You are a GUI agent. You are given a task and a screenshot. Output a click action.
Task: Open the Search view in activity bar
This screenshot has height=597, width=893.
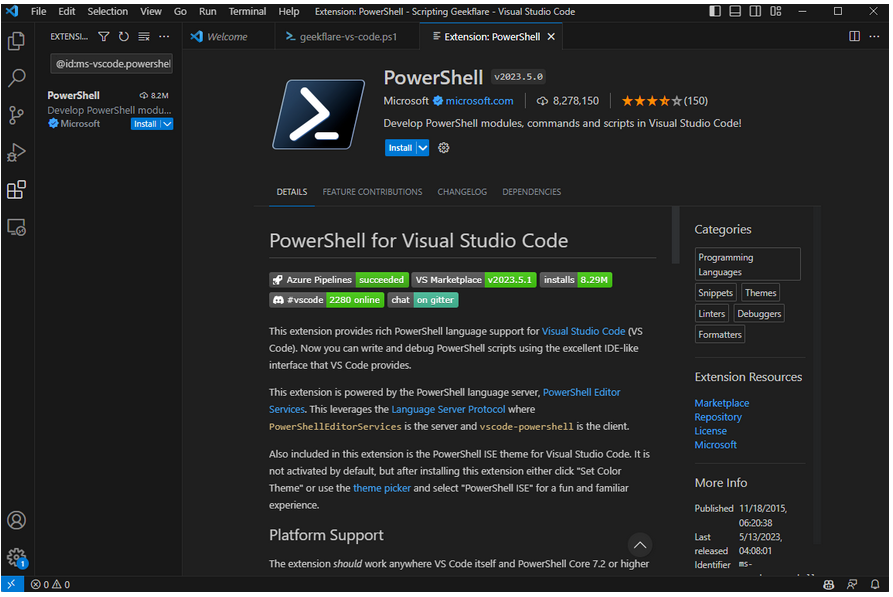pyautogui.click(x=17, y=78)
